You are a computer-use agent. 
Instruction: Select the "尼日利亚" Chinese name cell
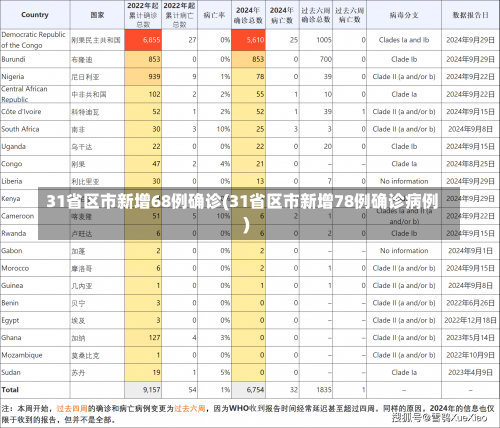click(97, 77)
